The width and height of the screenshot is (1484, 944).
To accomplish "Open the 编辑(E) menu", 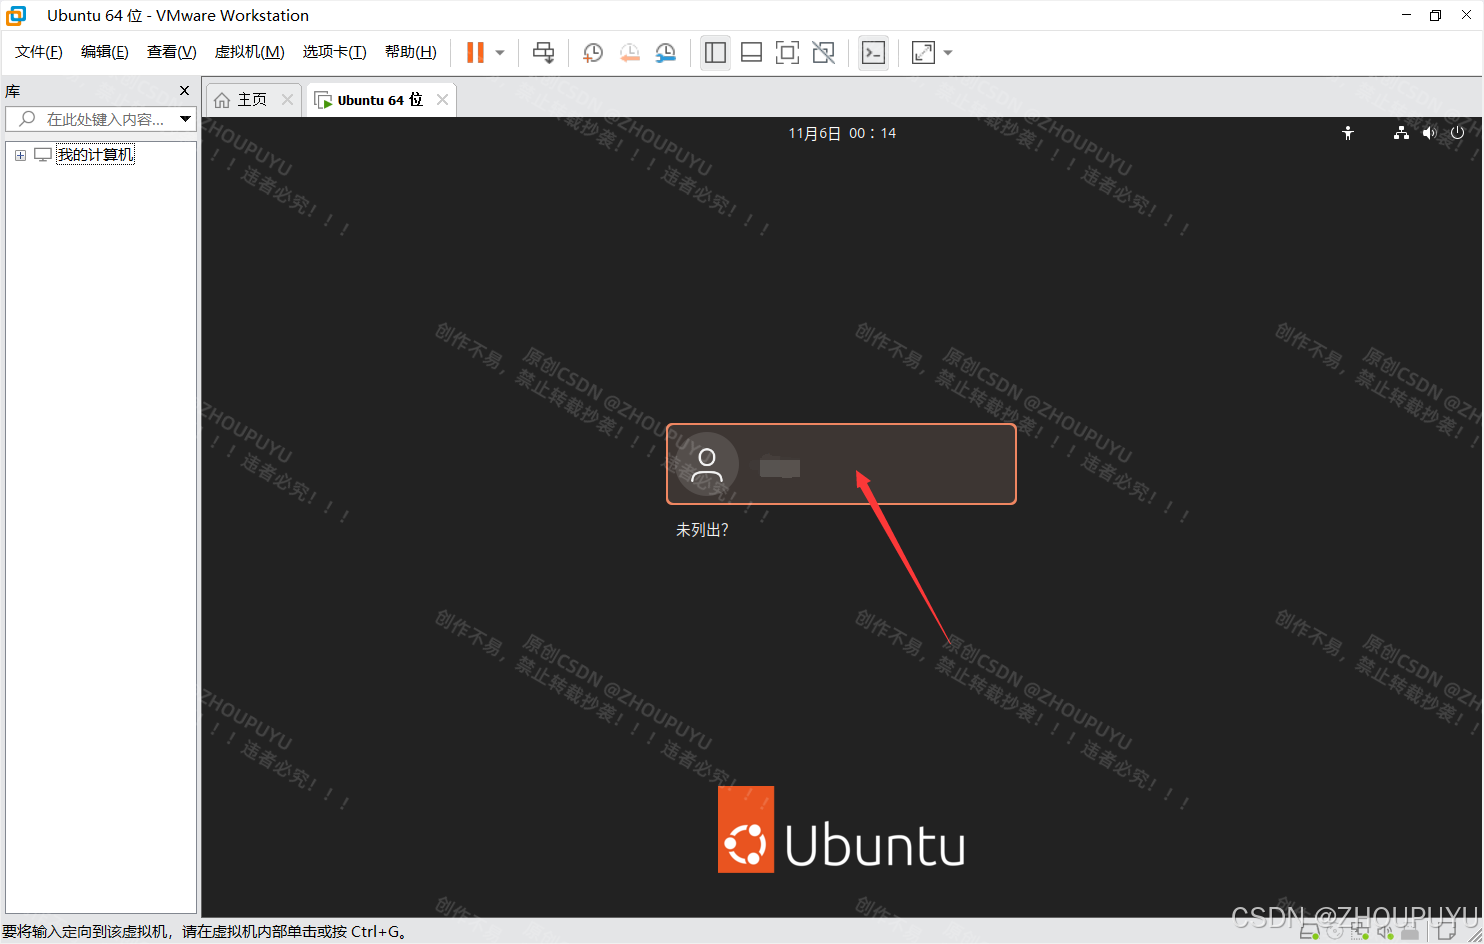I will click(105, 52).
